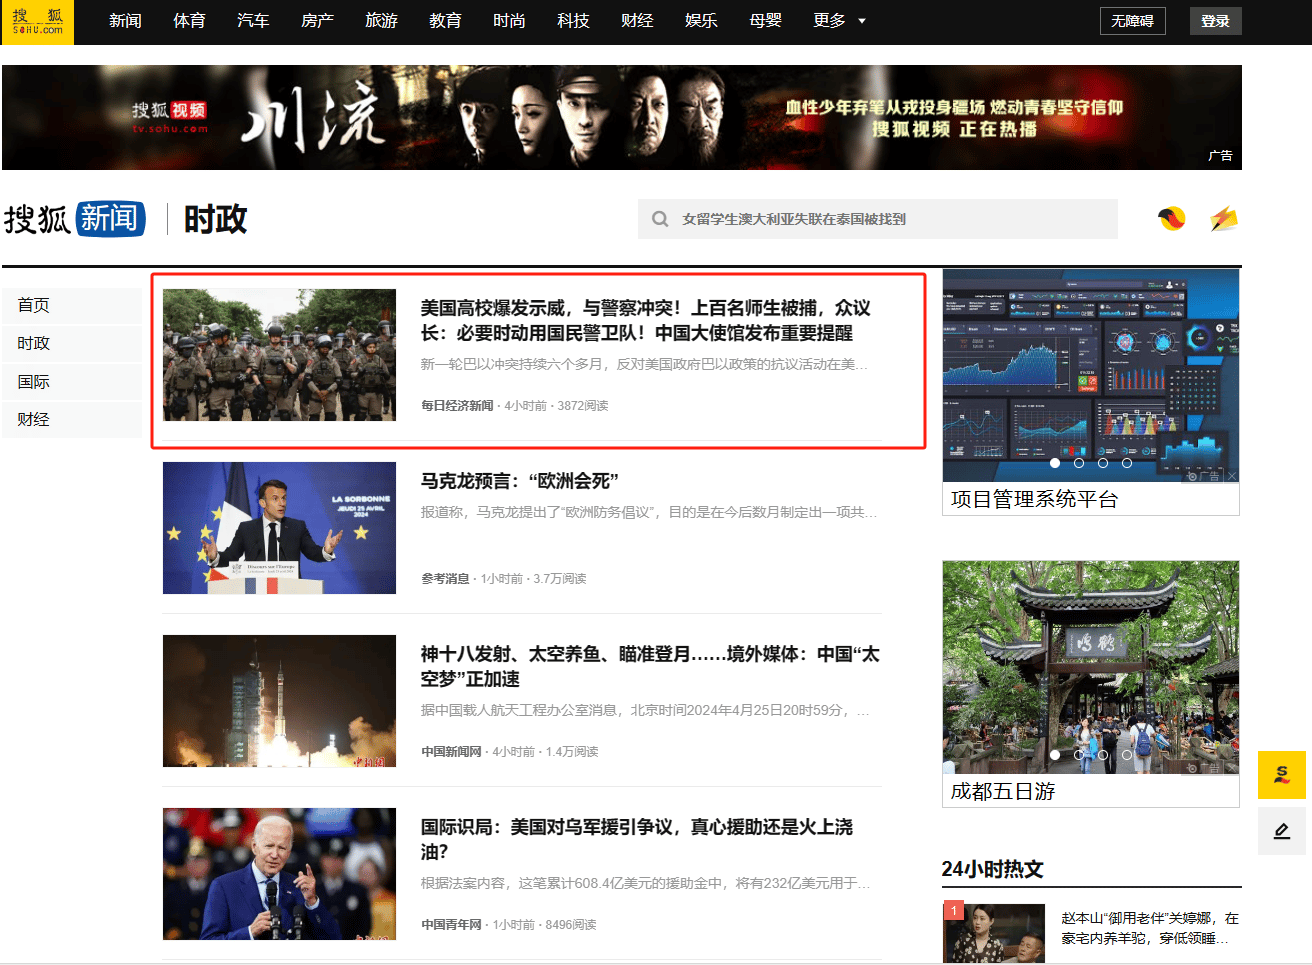Open the 赵本山 hot article thumbnail
Screen dimensions: 1312x965
point(994,933)
